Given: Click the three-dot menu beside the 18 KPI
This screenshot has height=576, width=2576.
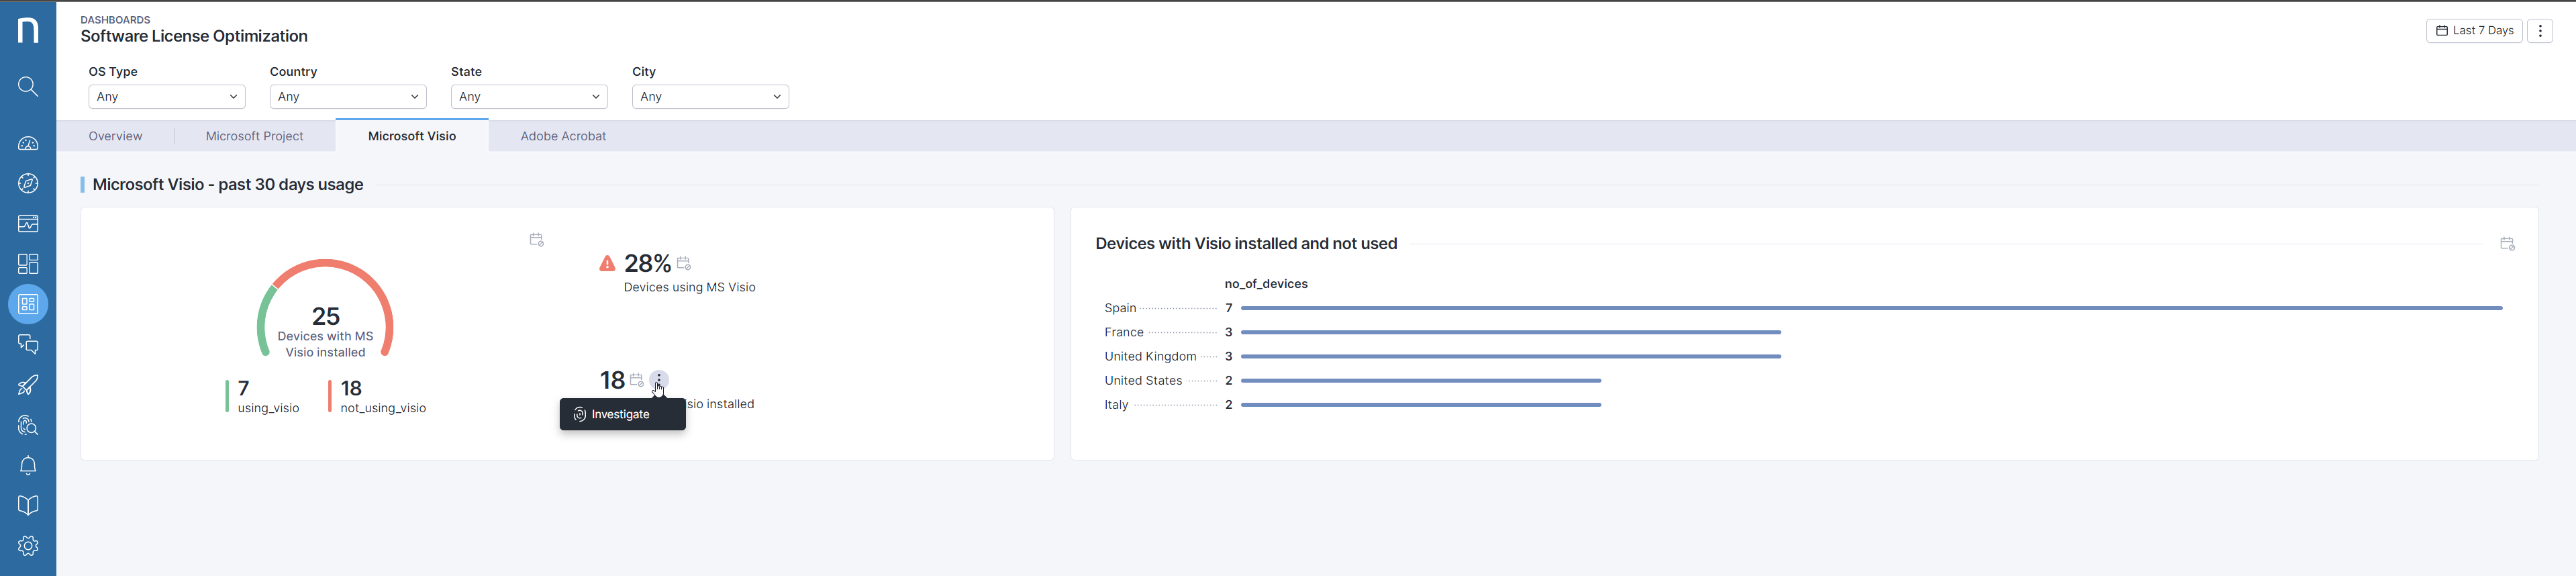Looking at the screenshot, I should point(659,380).
